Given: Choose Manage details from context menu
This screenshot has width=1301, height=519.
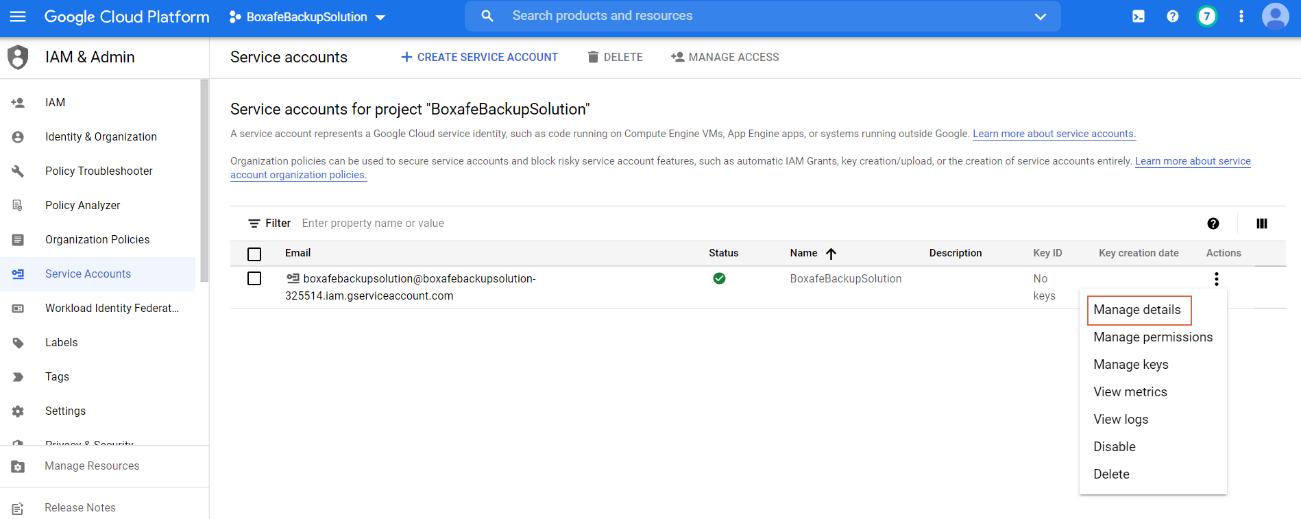Looking at the screenshot, I should click(1137, 310).
